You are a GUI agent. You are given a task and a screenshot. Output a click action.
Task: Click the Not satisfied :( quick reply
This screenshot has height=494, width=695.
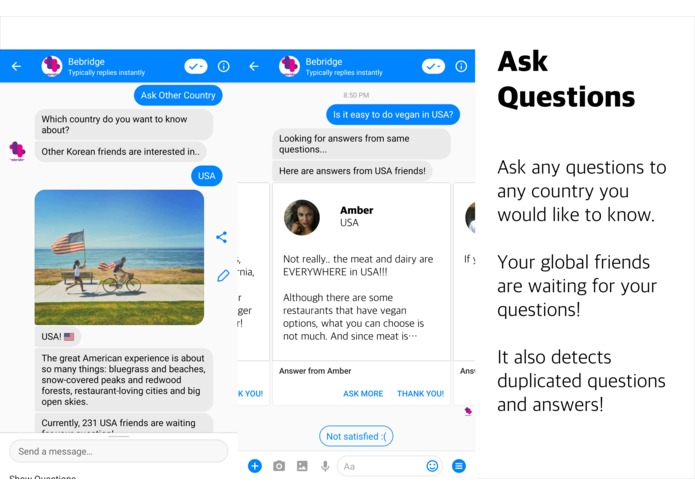click(356, 436)
